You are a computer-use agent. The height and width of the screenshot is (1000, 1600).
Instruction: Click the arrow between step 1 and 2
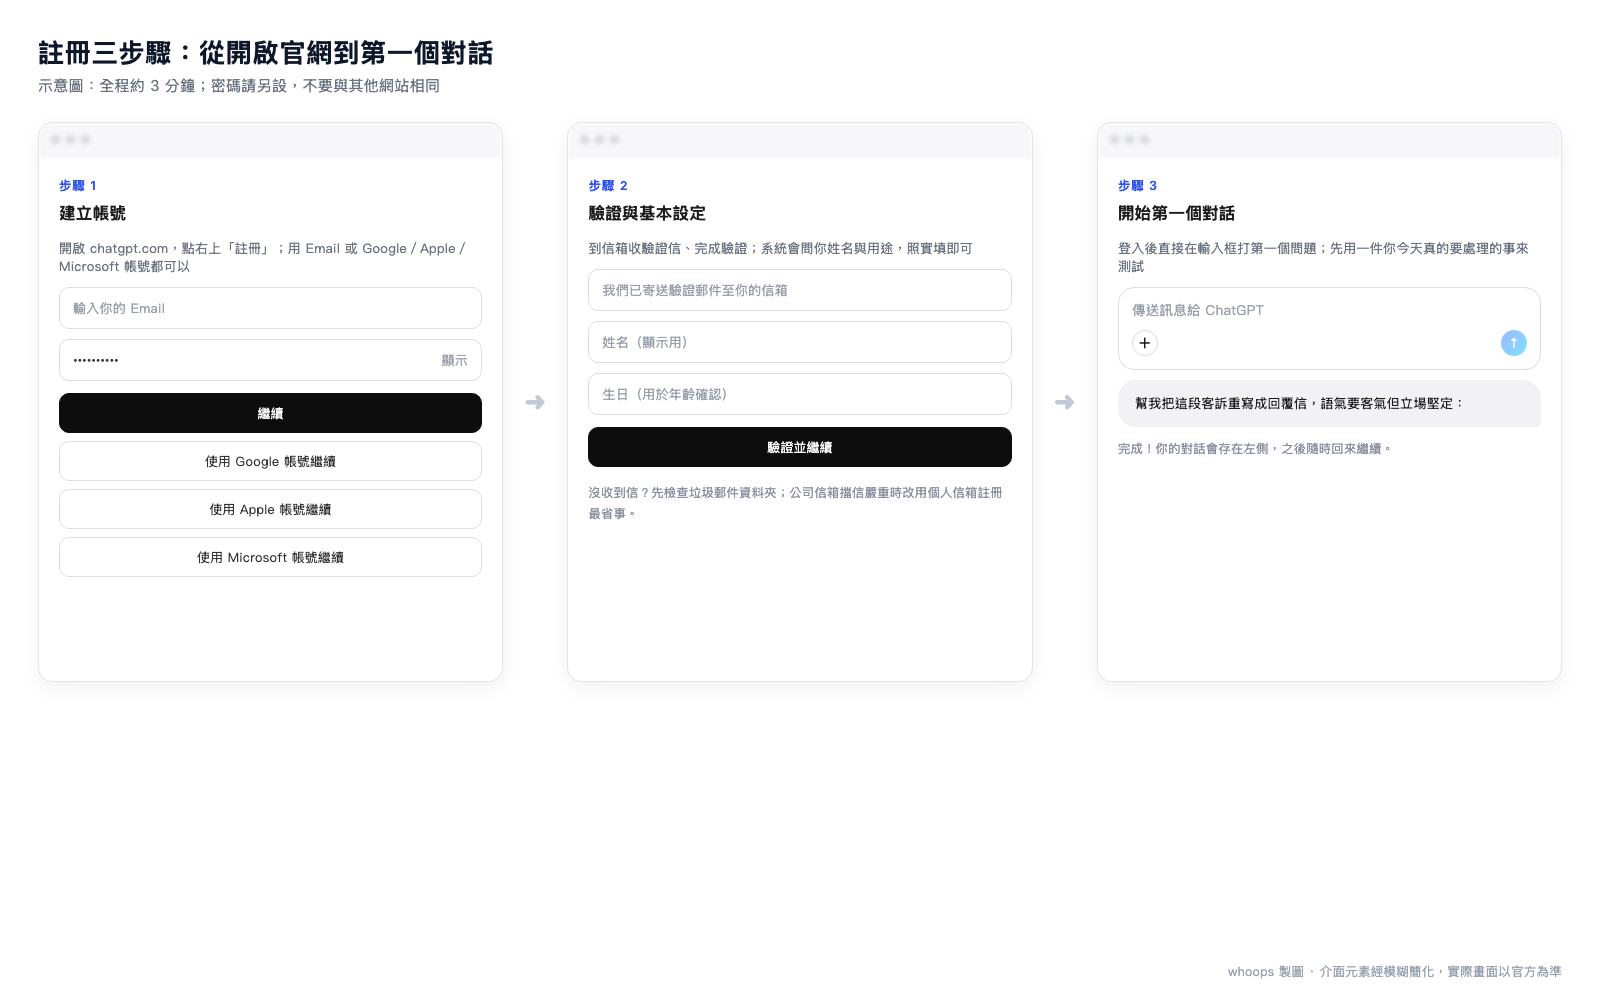coord(535,402)
